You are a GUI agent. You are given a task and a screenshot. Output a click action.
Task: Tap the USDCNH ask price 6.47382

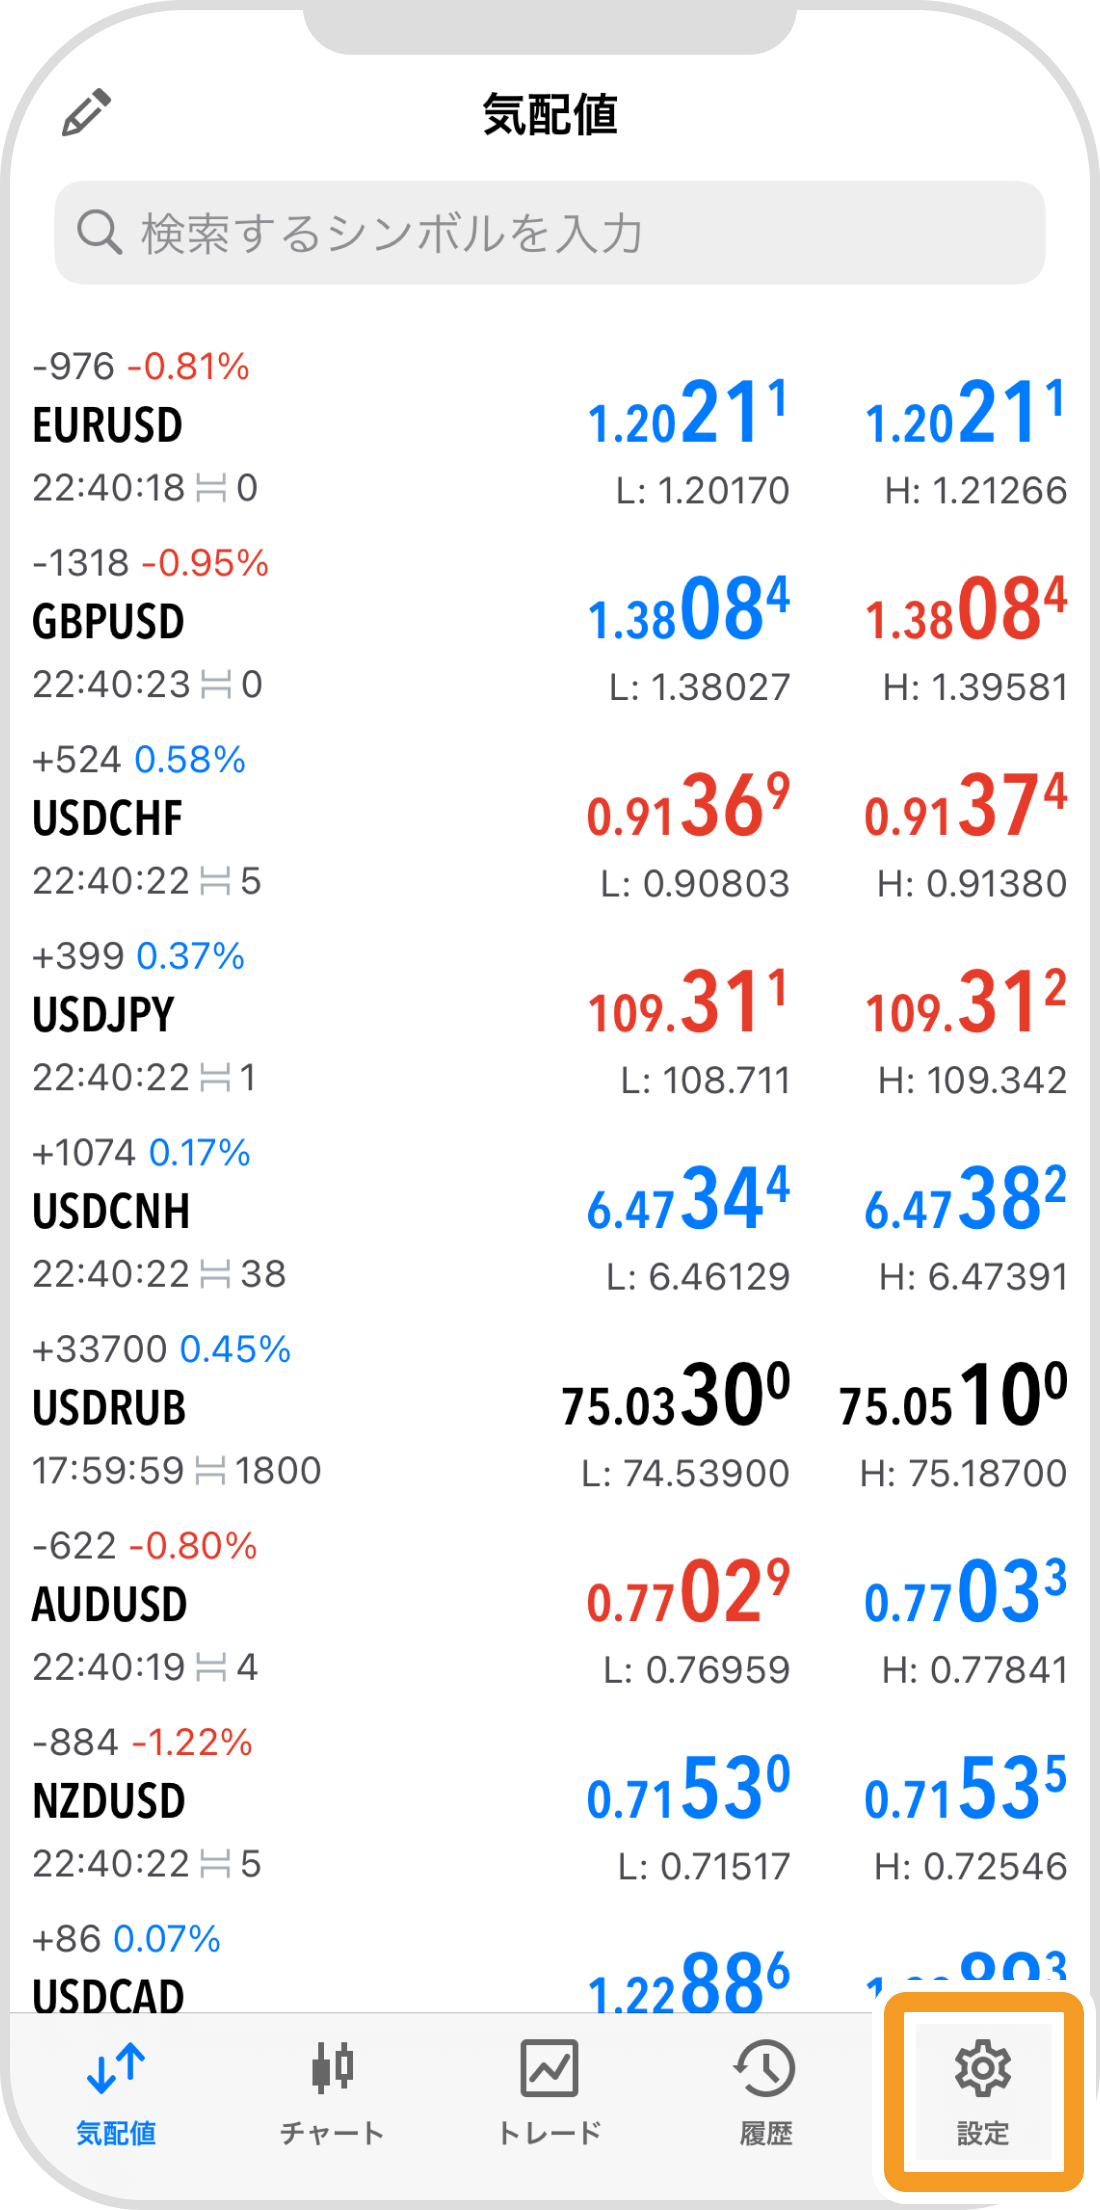[x=965, y=1199]
